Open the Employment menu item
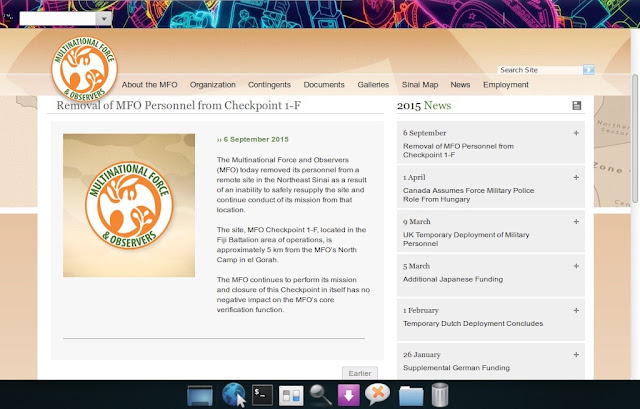The height and width of the screenshot is (409, 640). click(x=506, y=85)
